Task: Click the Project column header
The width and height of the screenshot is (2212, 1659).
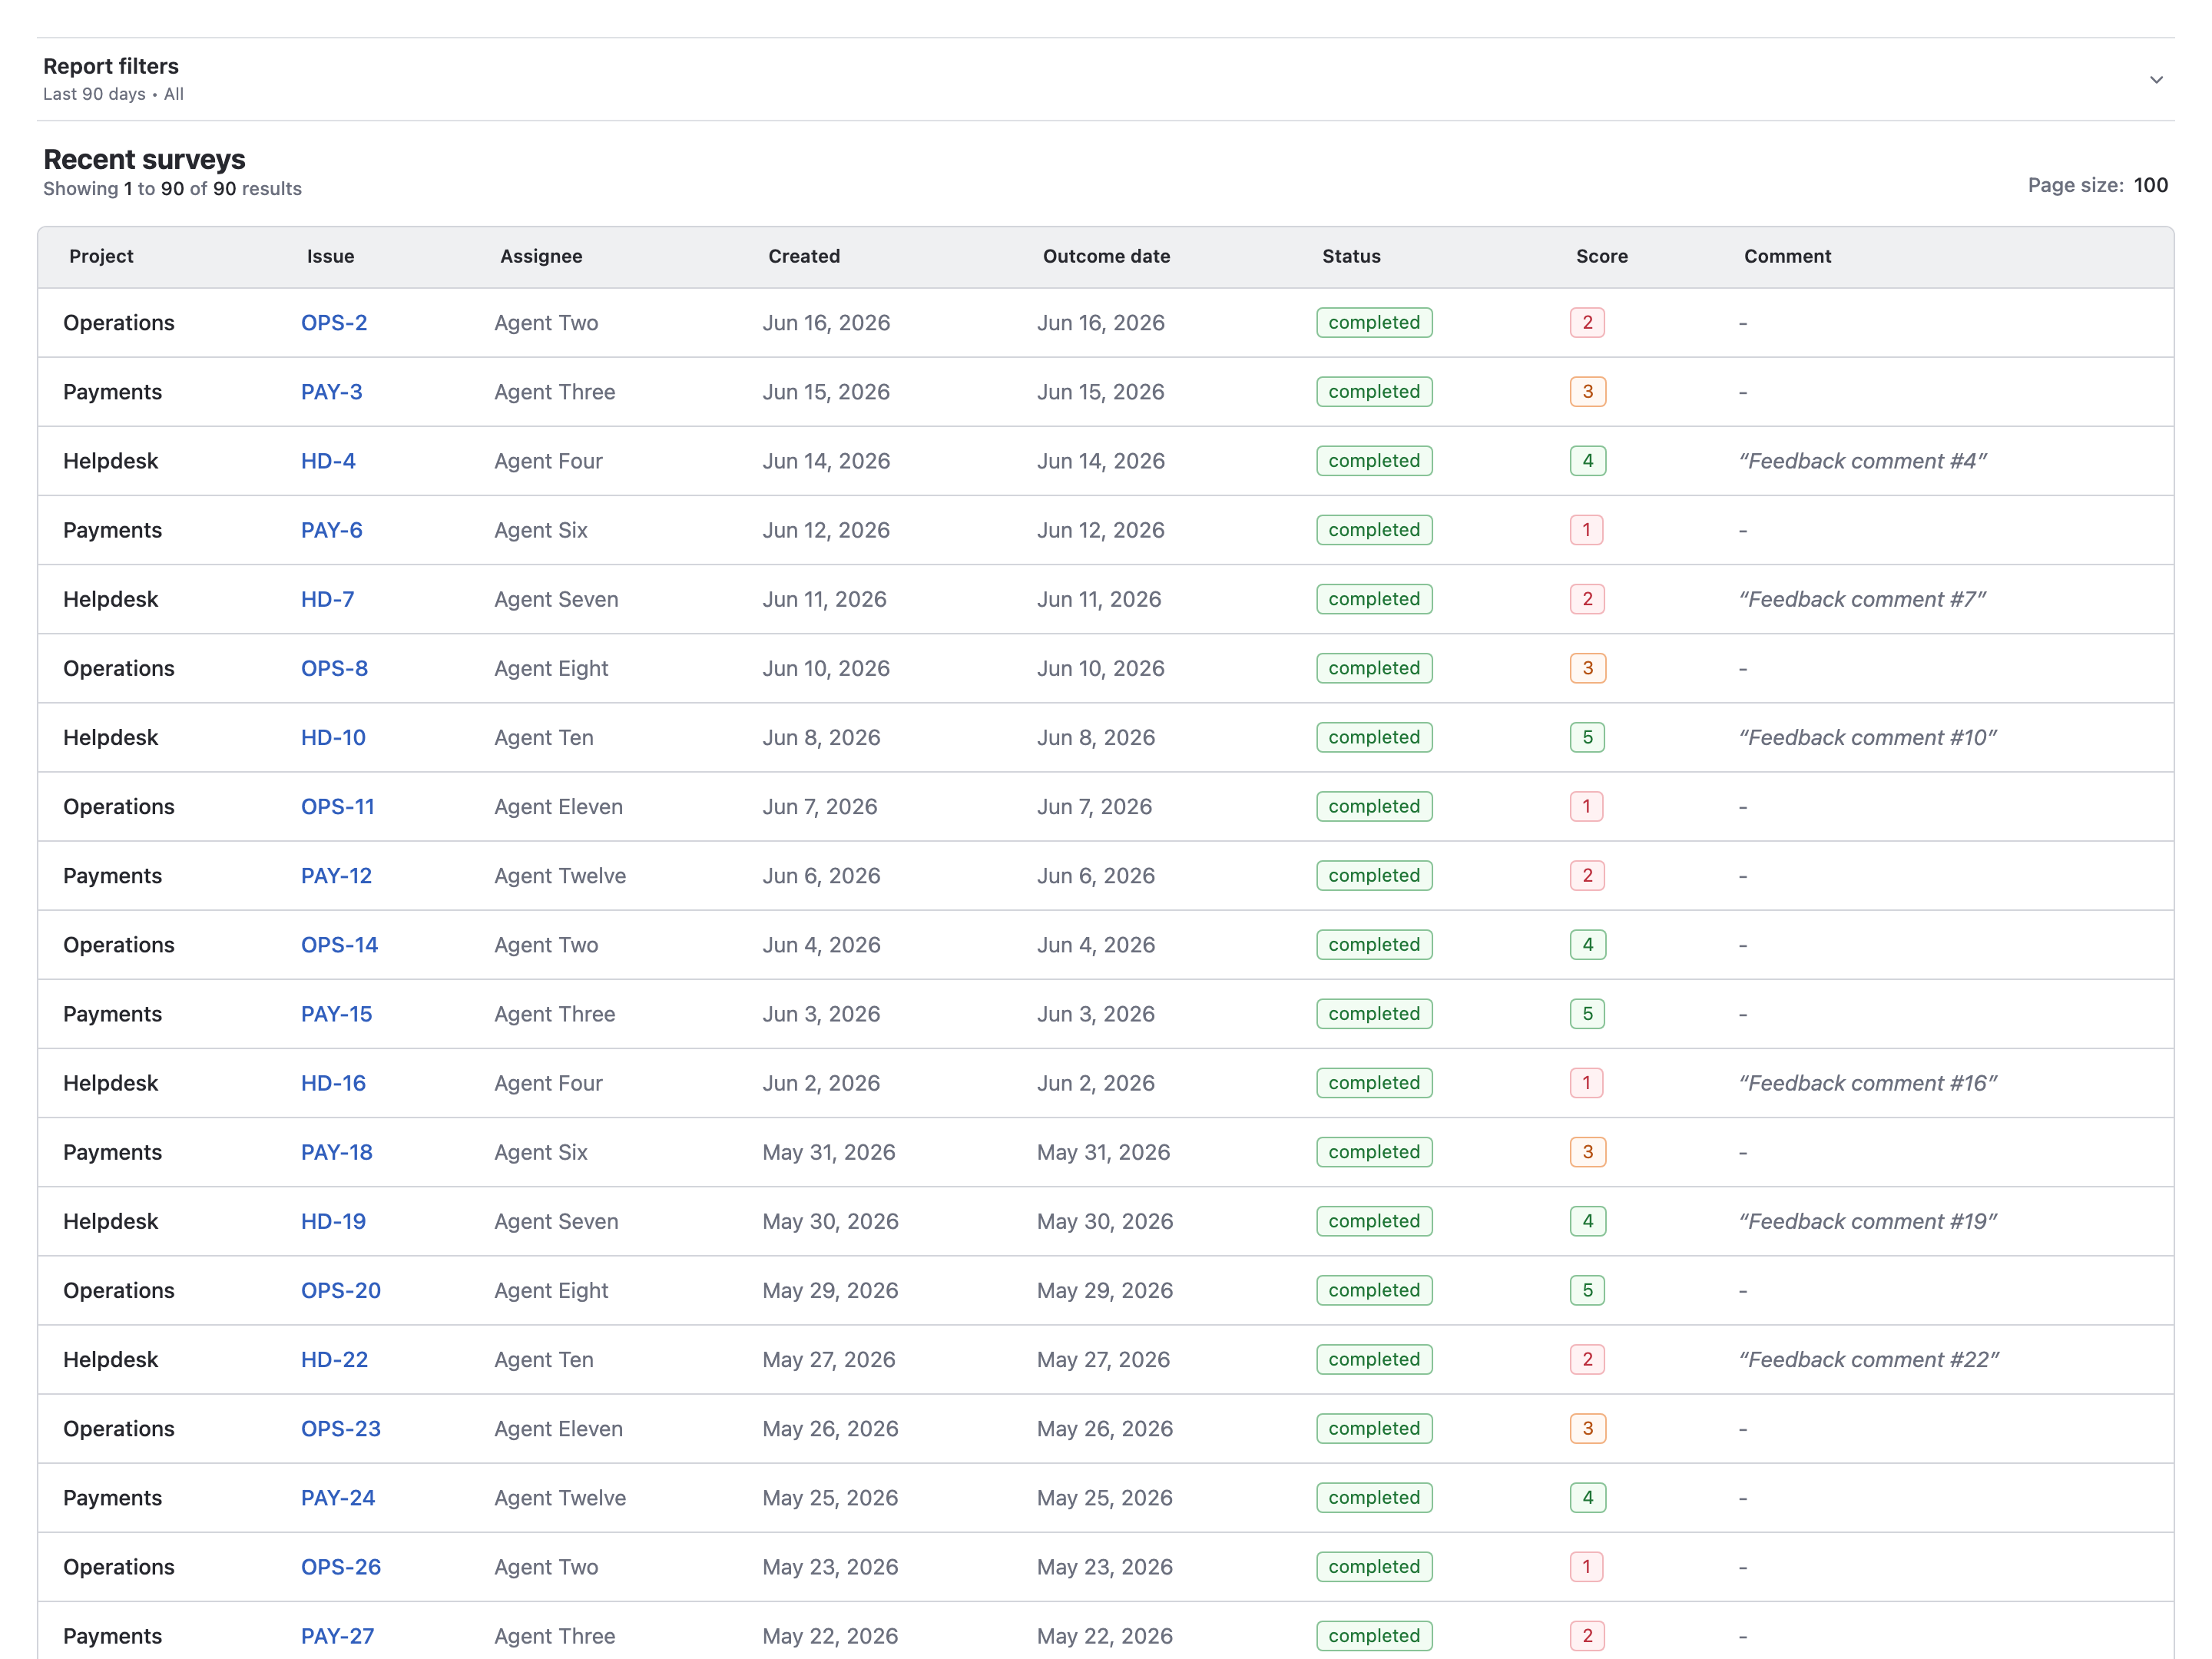Action: click(101, 256)
